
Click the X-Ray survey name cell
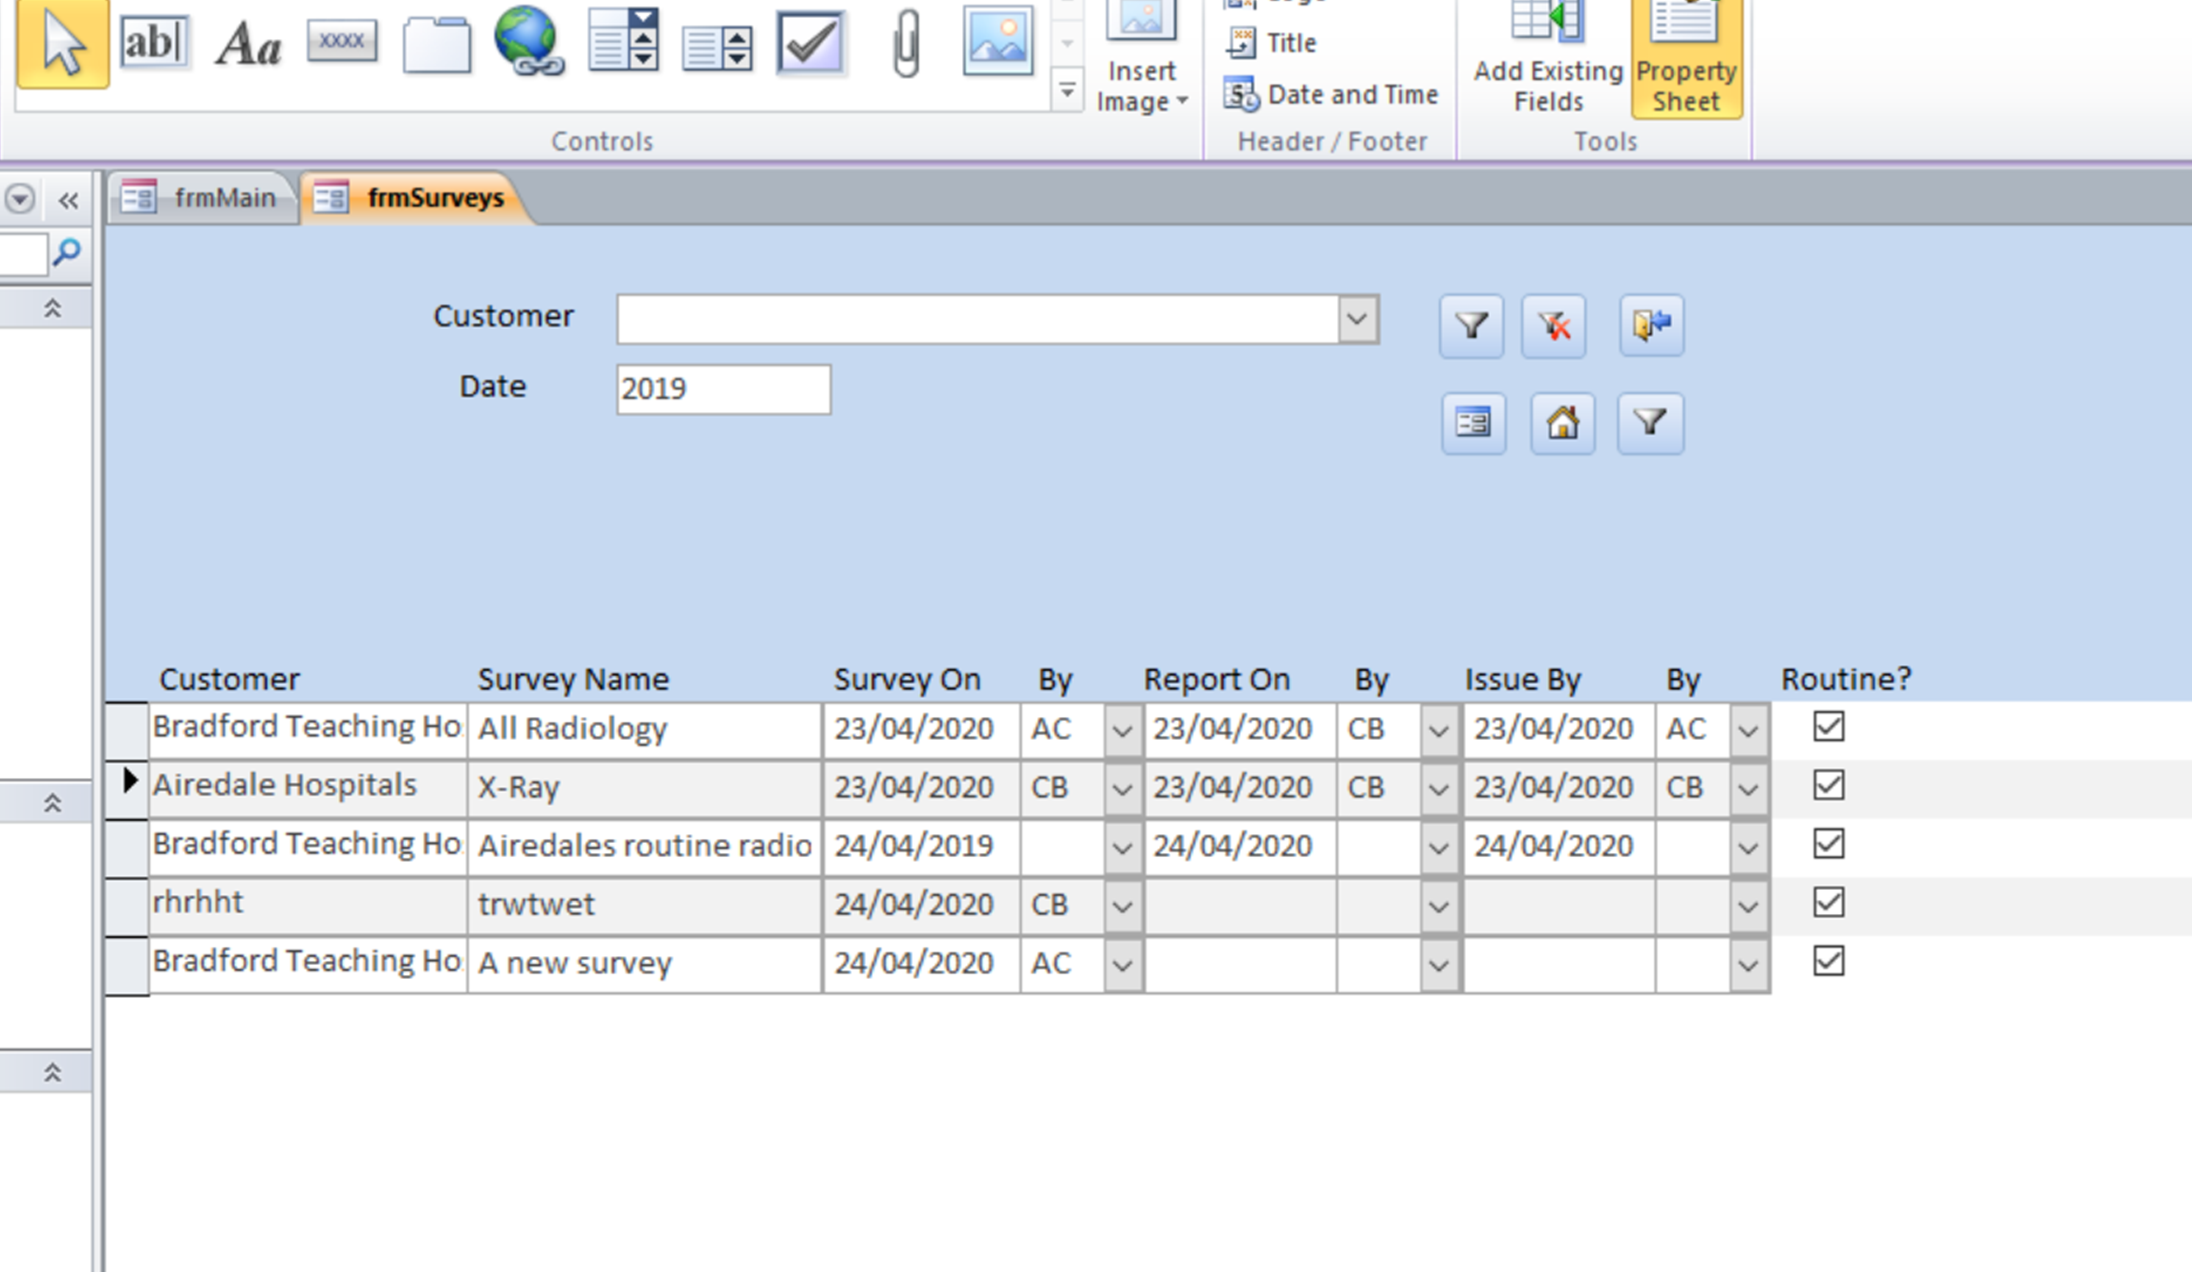[x=645, y=788]
